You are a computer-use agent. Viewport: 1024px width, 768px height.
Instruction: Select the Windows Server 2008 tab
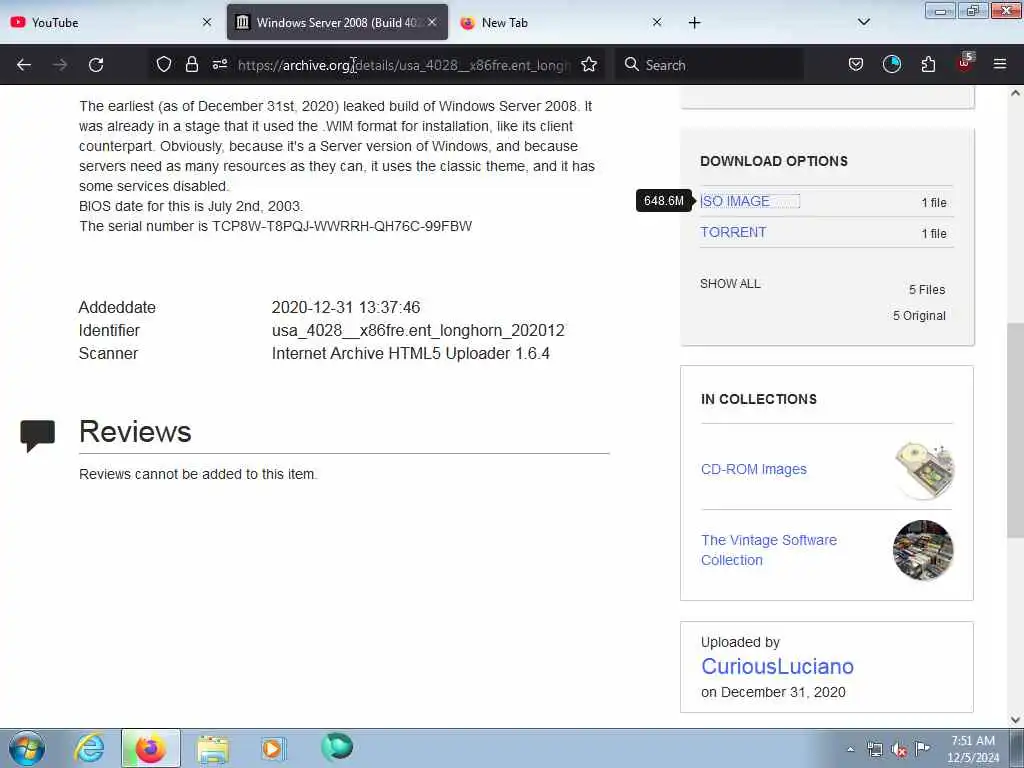click(x=337, y=23)
